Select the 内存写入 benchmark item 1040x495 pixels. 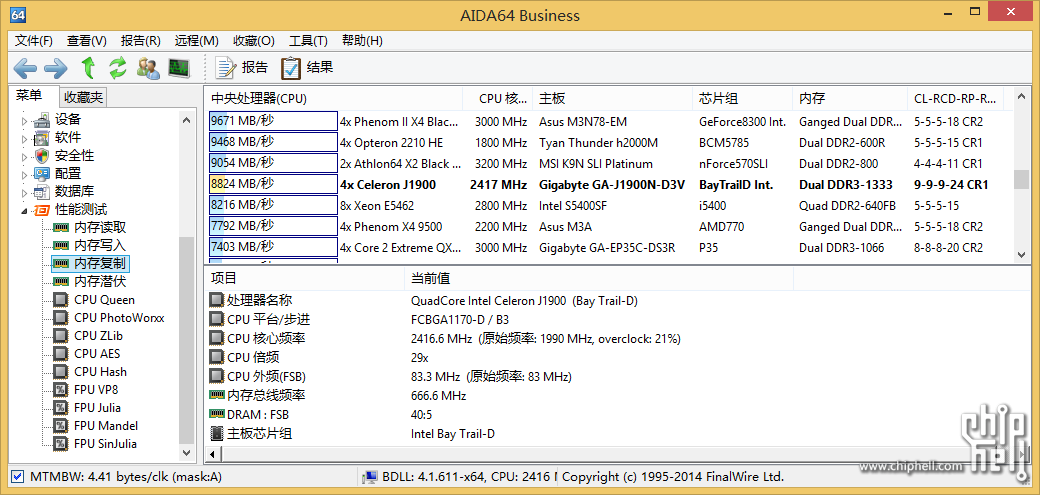click(100, 246)
